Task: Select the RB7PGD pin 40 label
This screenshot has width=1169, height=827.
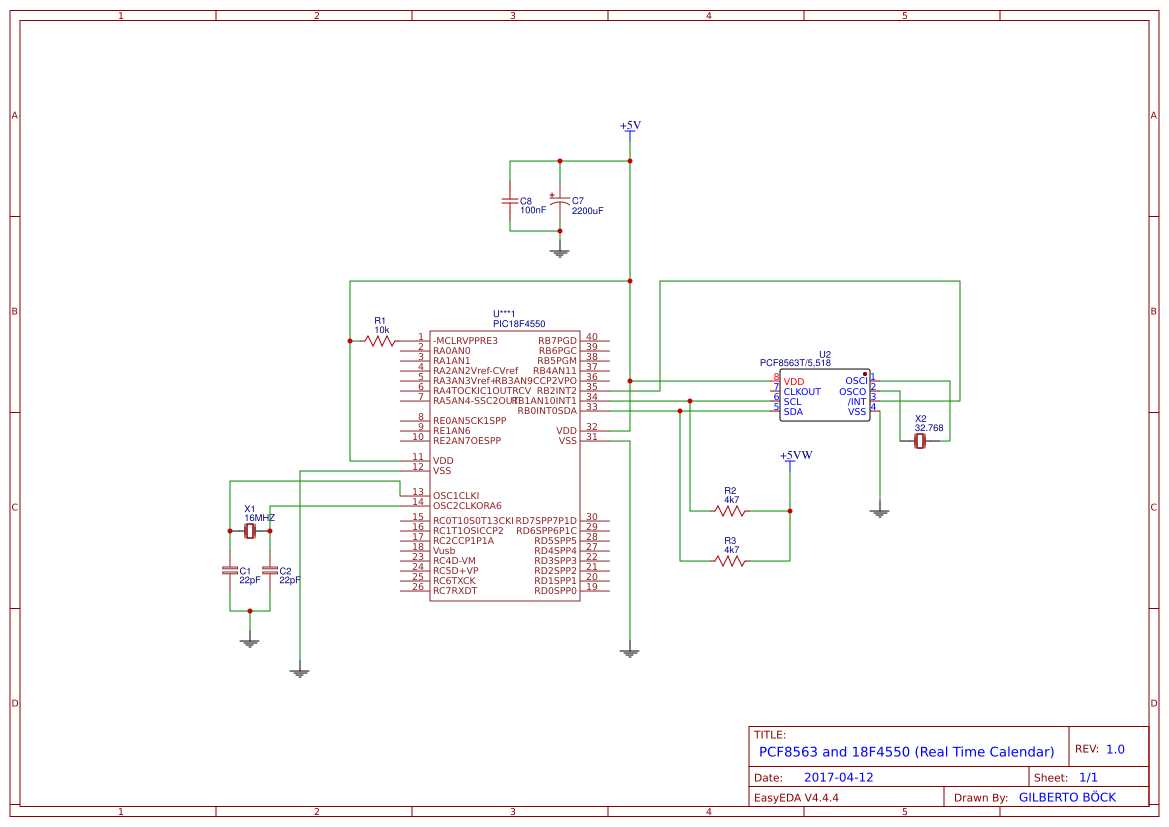Action: coord(558,341)
